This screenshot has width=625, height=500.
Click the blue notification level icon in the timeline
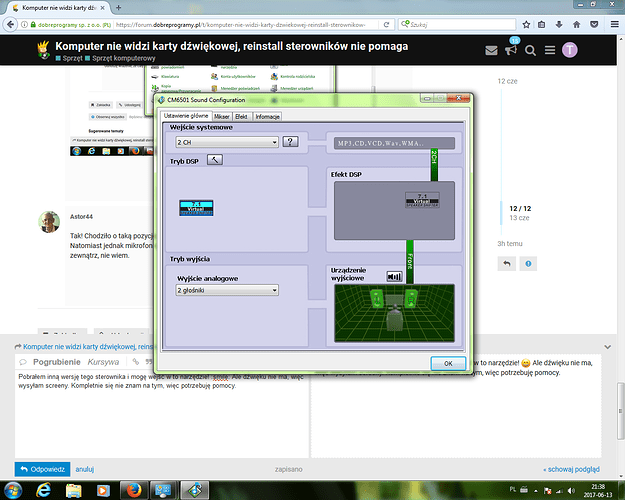pyautogui.click(x=528, y=264)
